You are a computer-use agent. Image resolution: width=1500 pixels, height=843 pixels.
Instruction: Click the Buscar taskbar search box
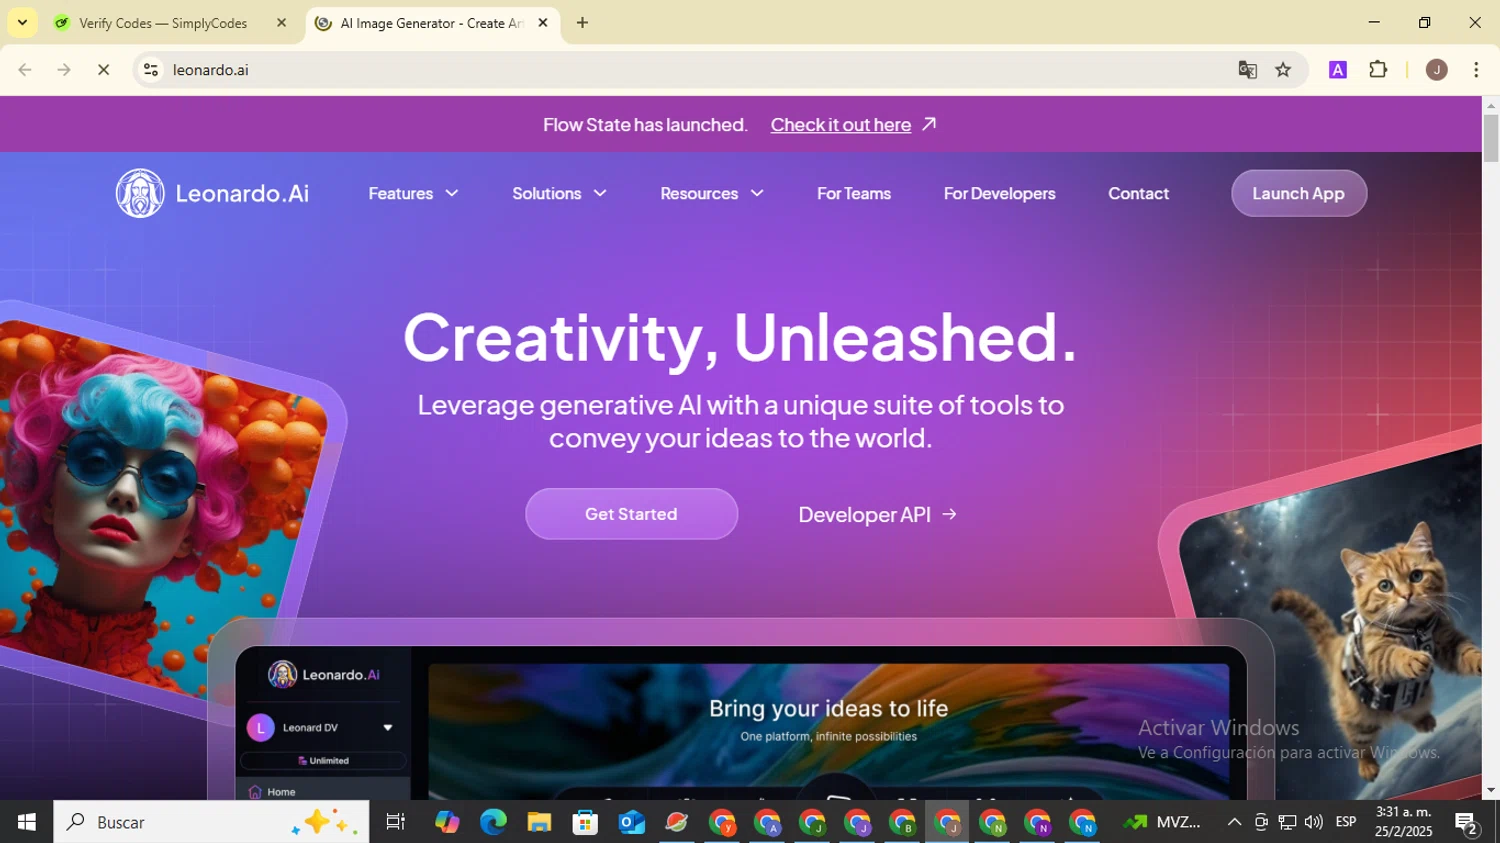pyautogui.click(x=211, y=822)
